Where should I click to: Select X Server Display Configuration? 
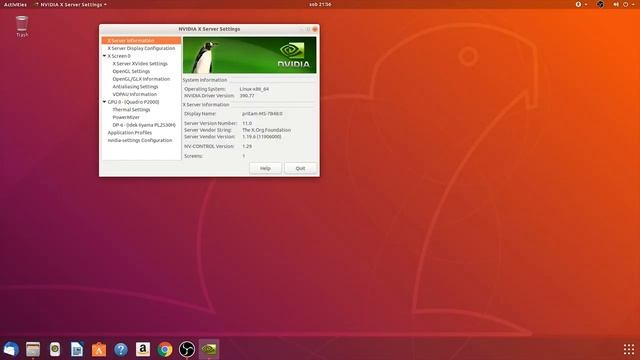pos(141,48)
